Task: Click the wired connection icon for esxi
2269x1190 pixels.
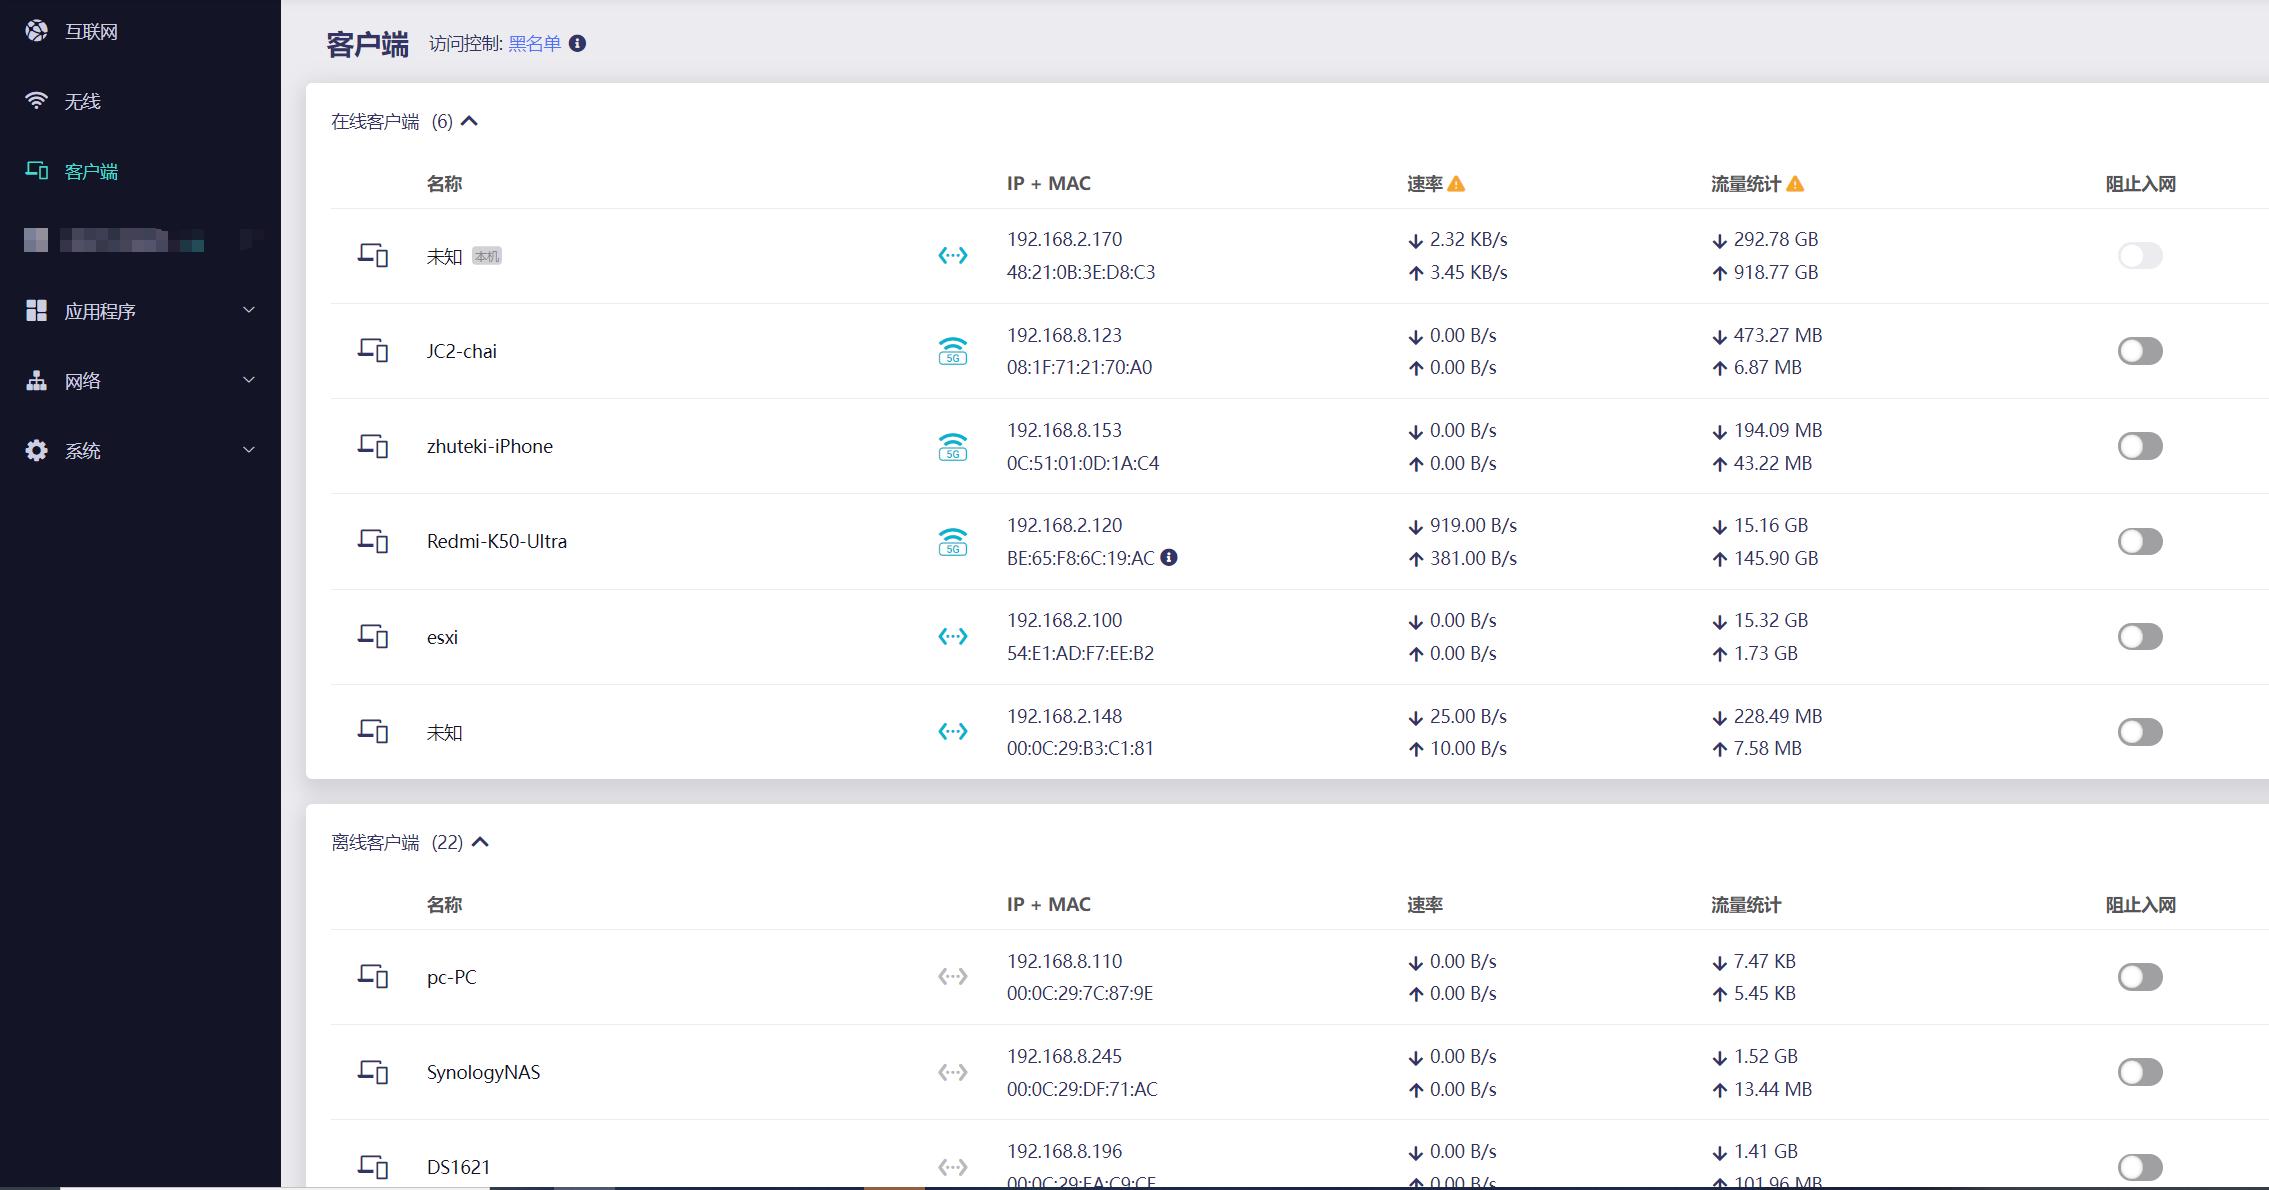Action: (x=952, y=636)
